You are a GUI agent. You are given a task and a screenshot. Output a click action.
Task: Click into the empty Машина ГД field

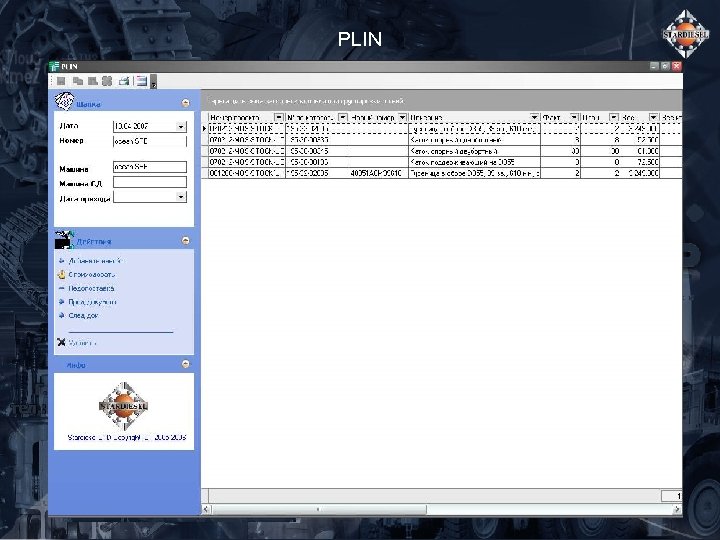(x=150, y=182)
